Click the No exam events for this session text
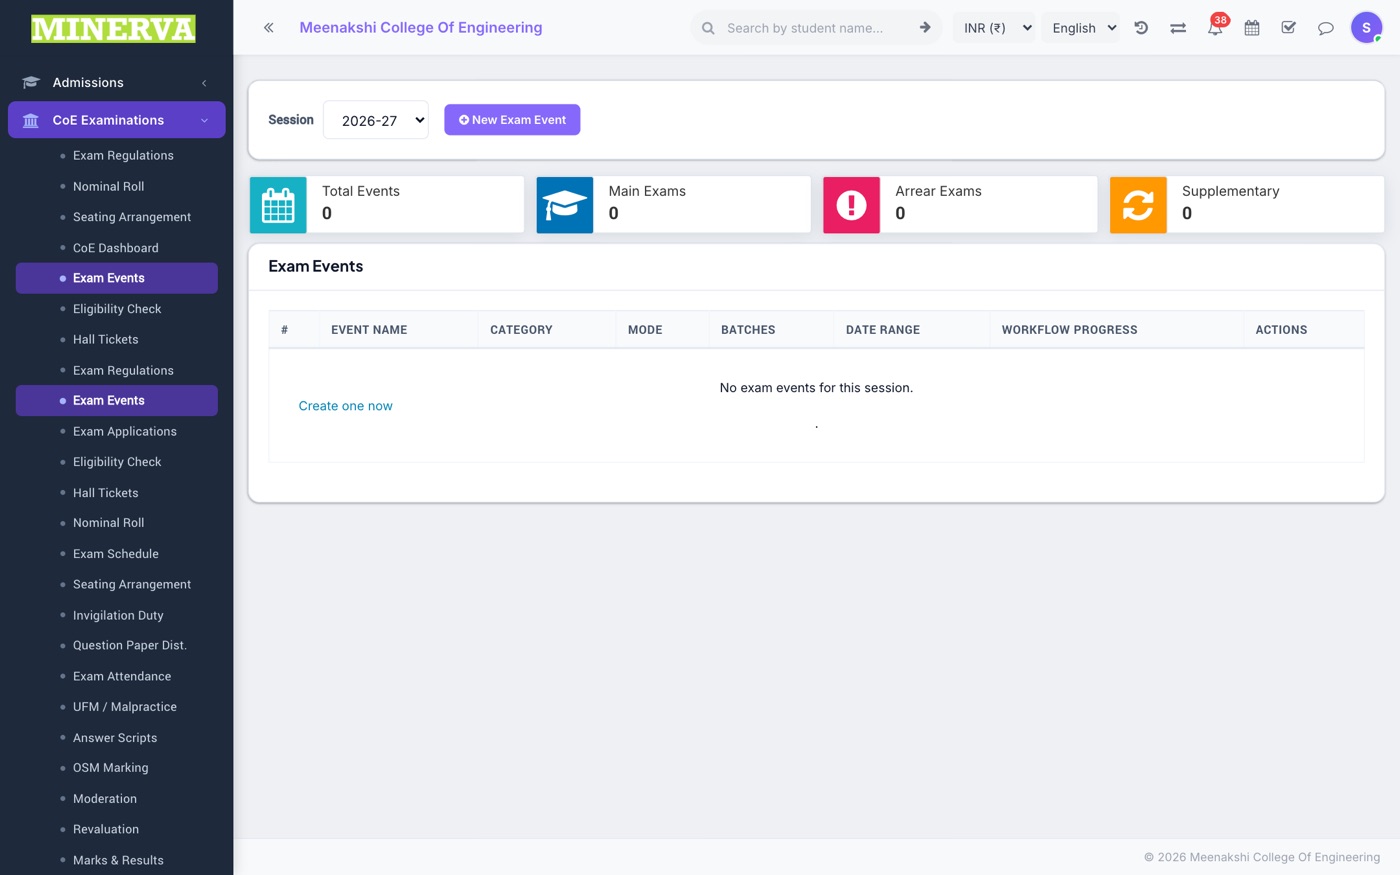1400x875 pixels. pyautogui.click(x=816, y=388)
